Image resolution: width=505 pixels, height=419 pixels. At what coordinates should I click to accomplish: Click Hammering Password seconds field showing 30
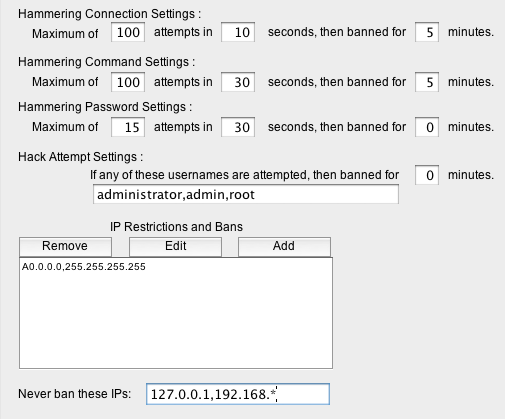(238, 127)
